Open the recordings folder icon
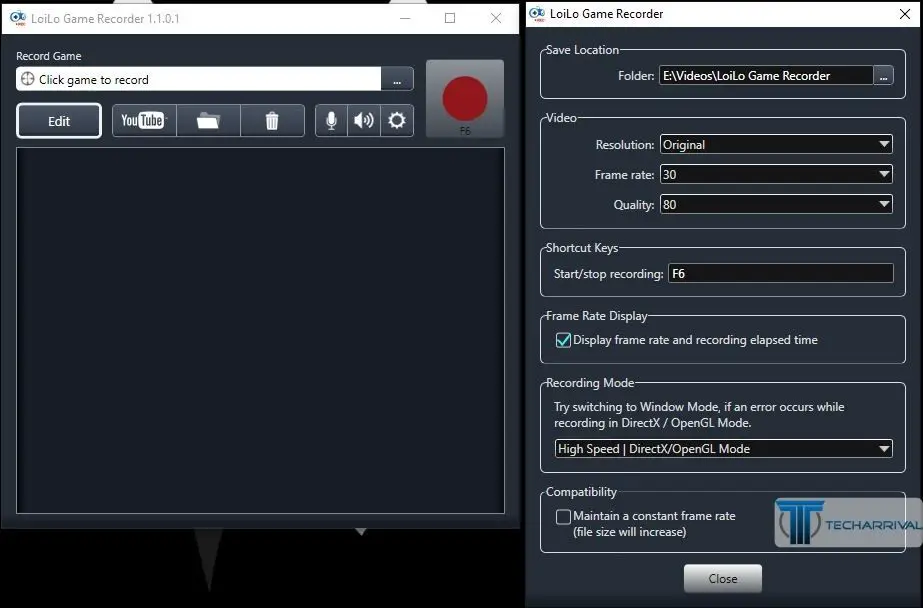 coord(208,121)
